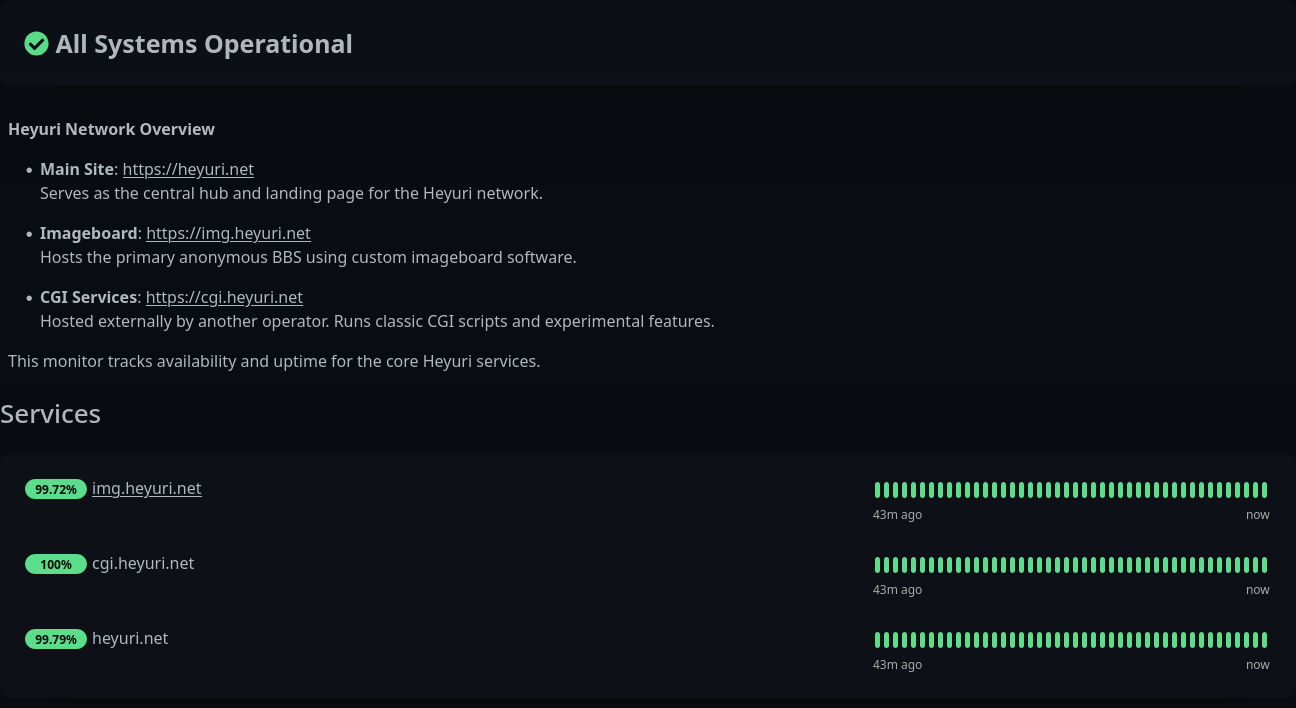This screenshot has width=1296, height=708.
Task: Select the heyuri.net service row
Action: coord(130,639)
